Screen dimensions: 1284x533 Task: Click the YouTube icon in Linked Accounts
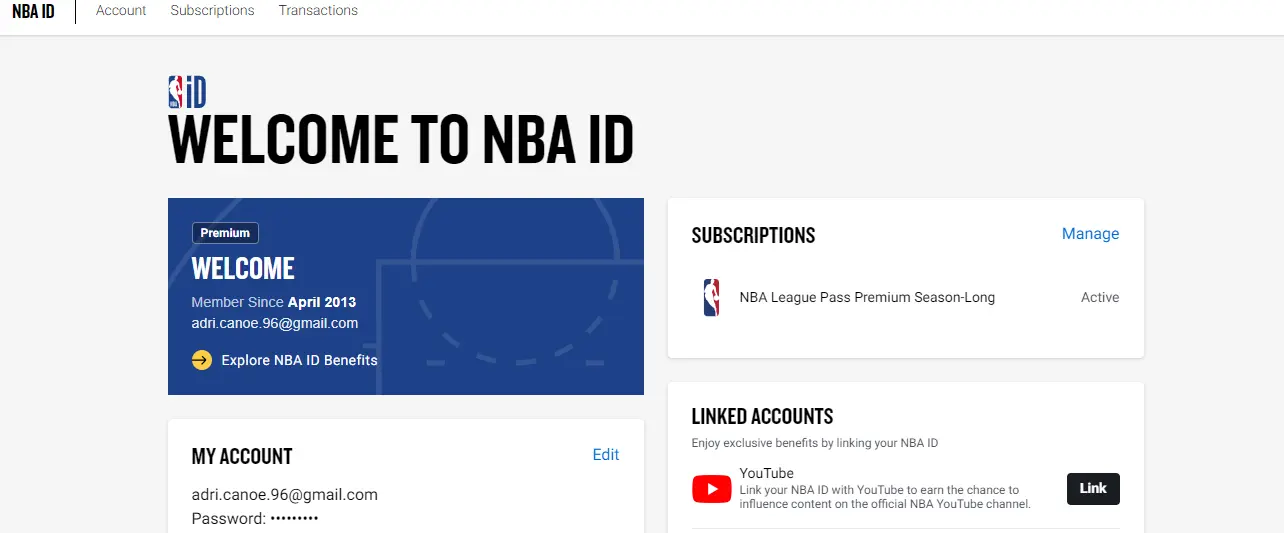click(x=712, y=489)
